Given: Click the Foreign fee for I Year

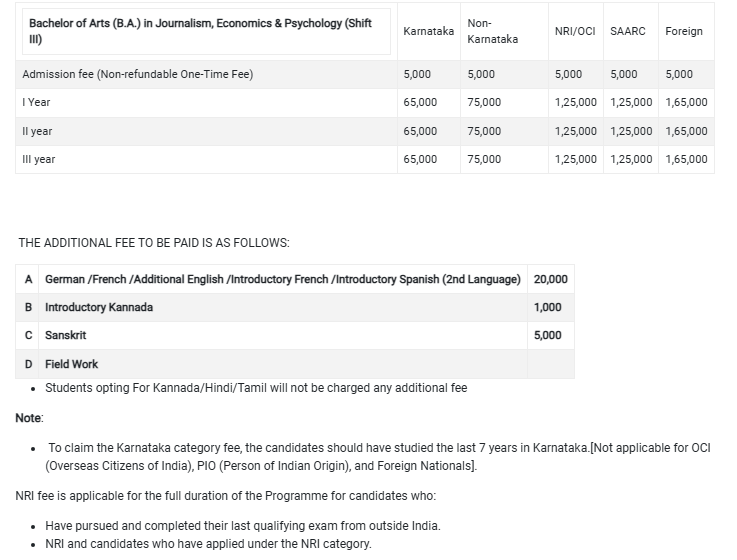Looking at the screenshot, I should coord(686,102).
